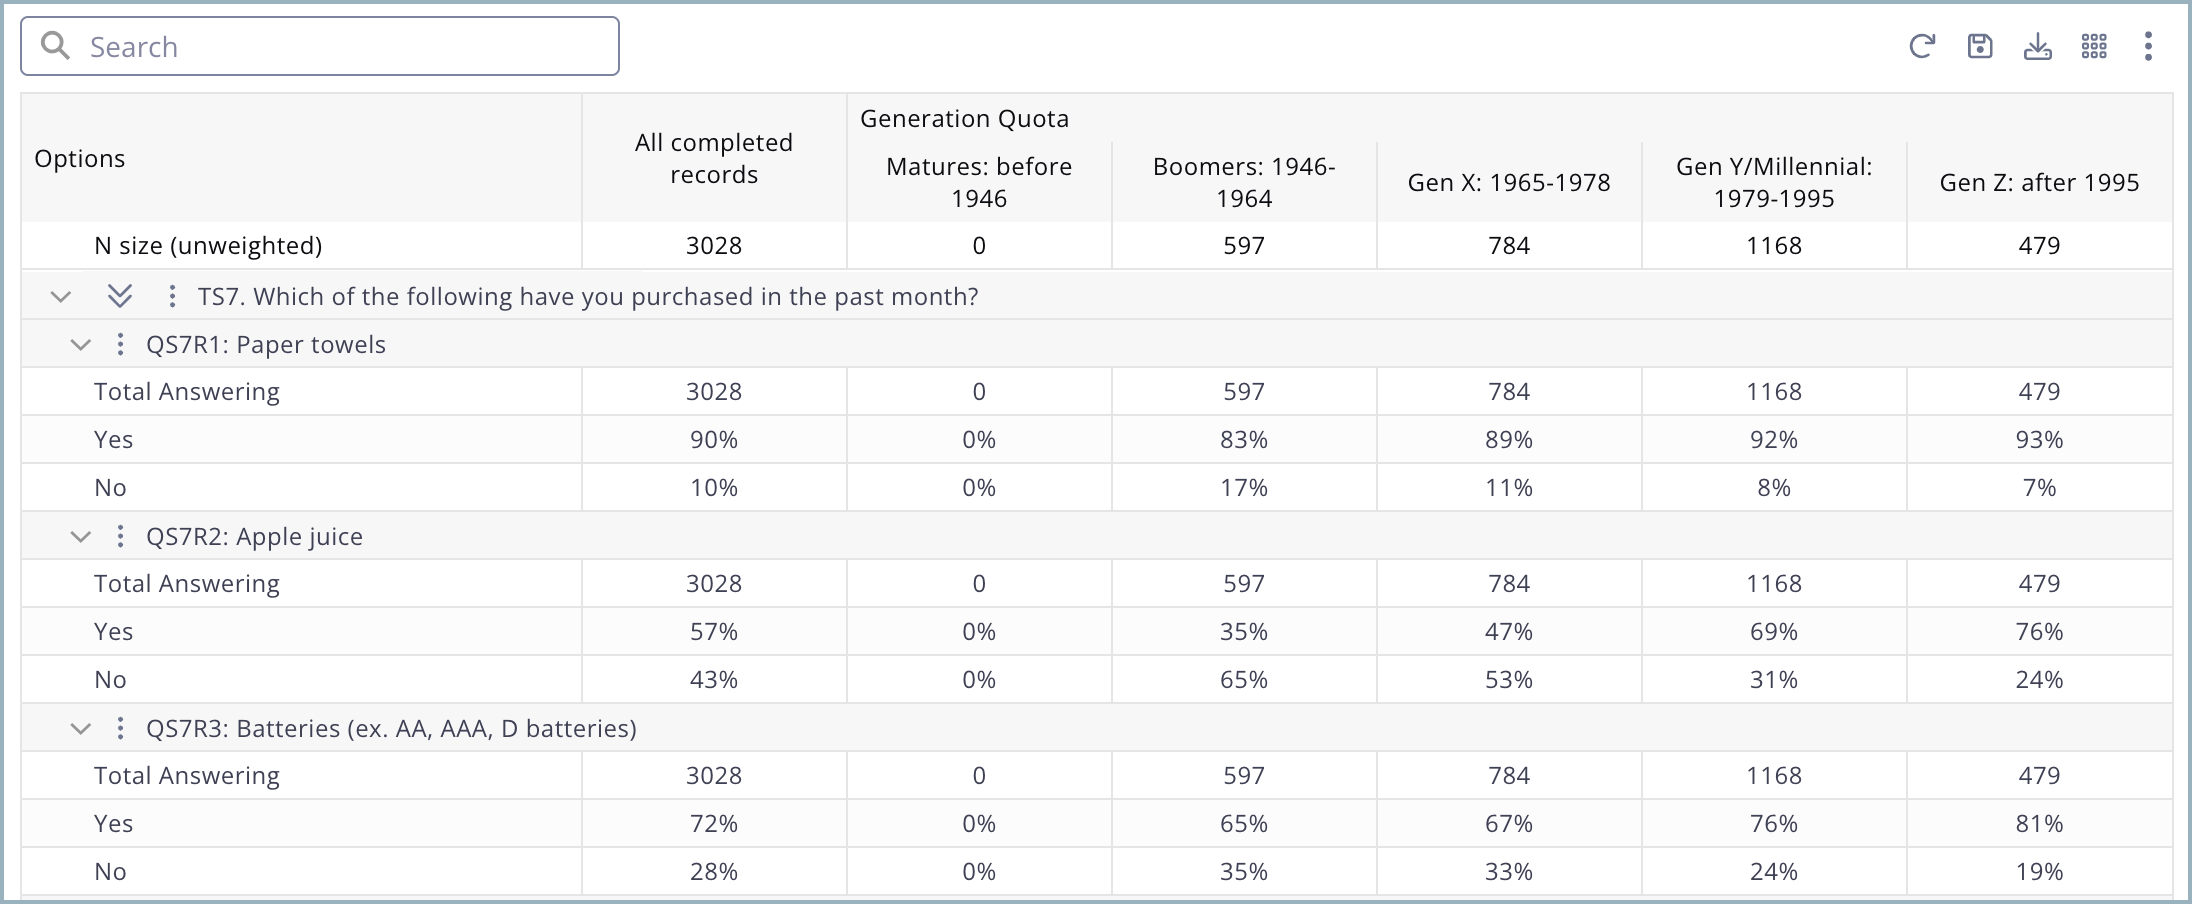The width and height of the screenshot is (2192, 904).
Task: Click the search magnifier icon
Action: 56,46
